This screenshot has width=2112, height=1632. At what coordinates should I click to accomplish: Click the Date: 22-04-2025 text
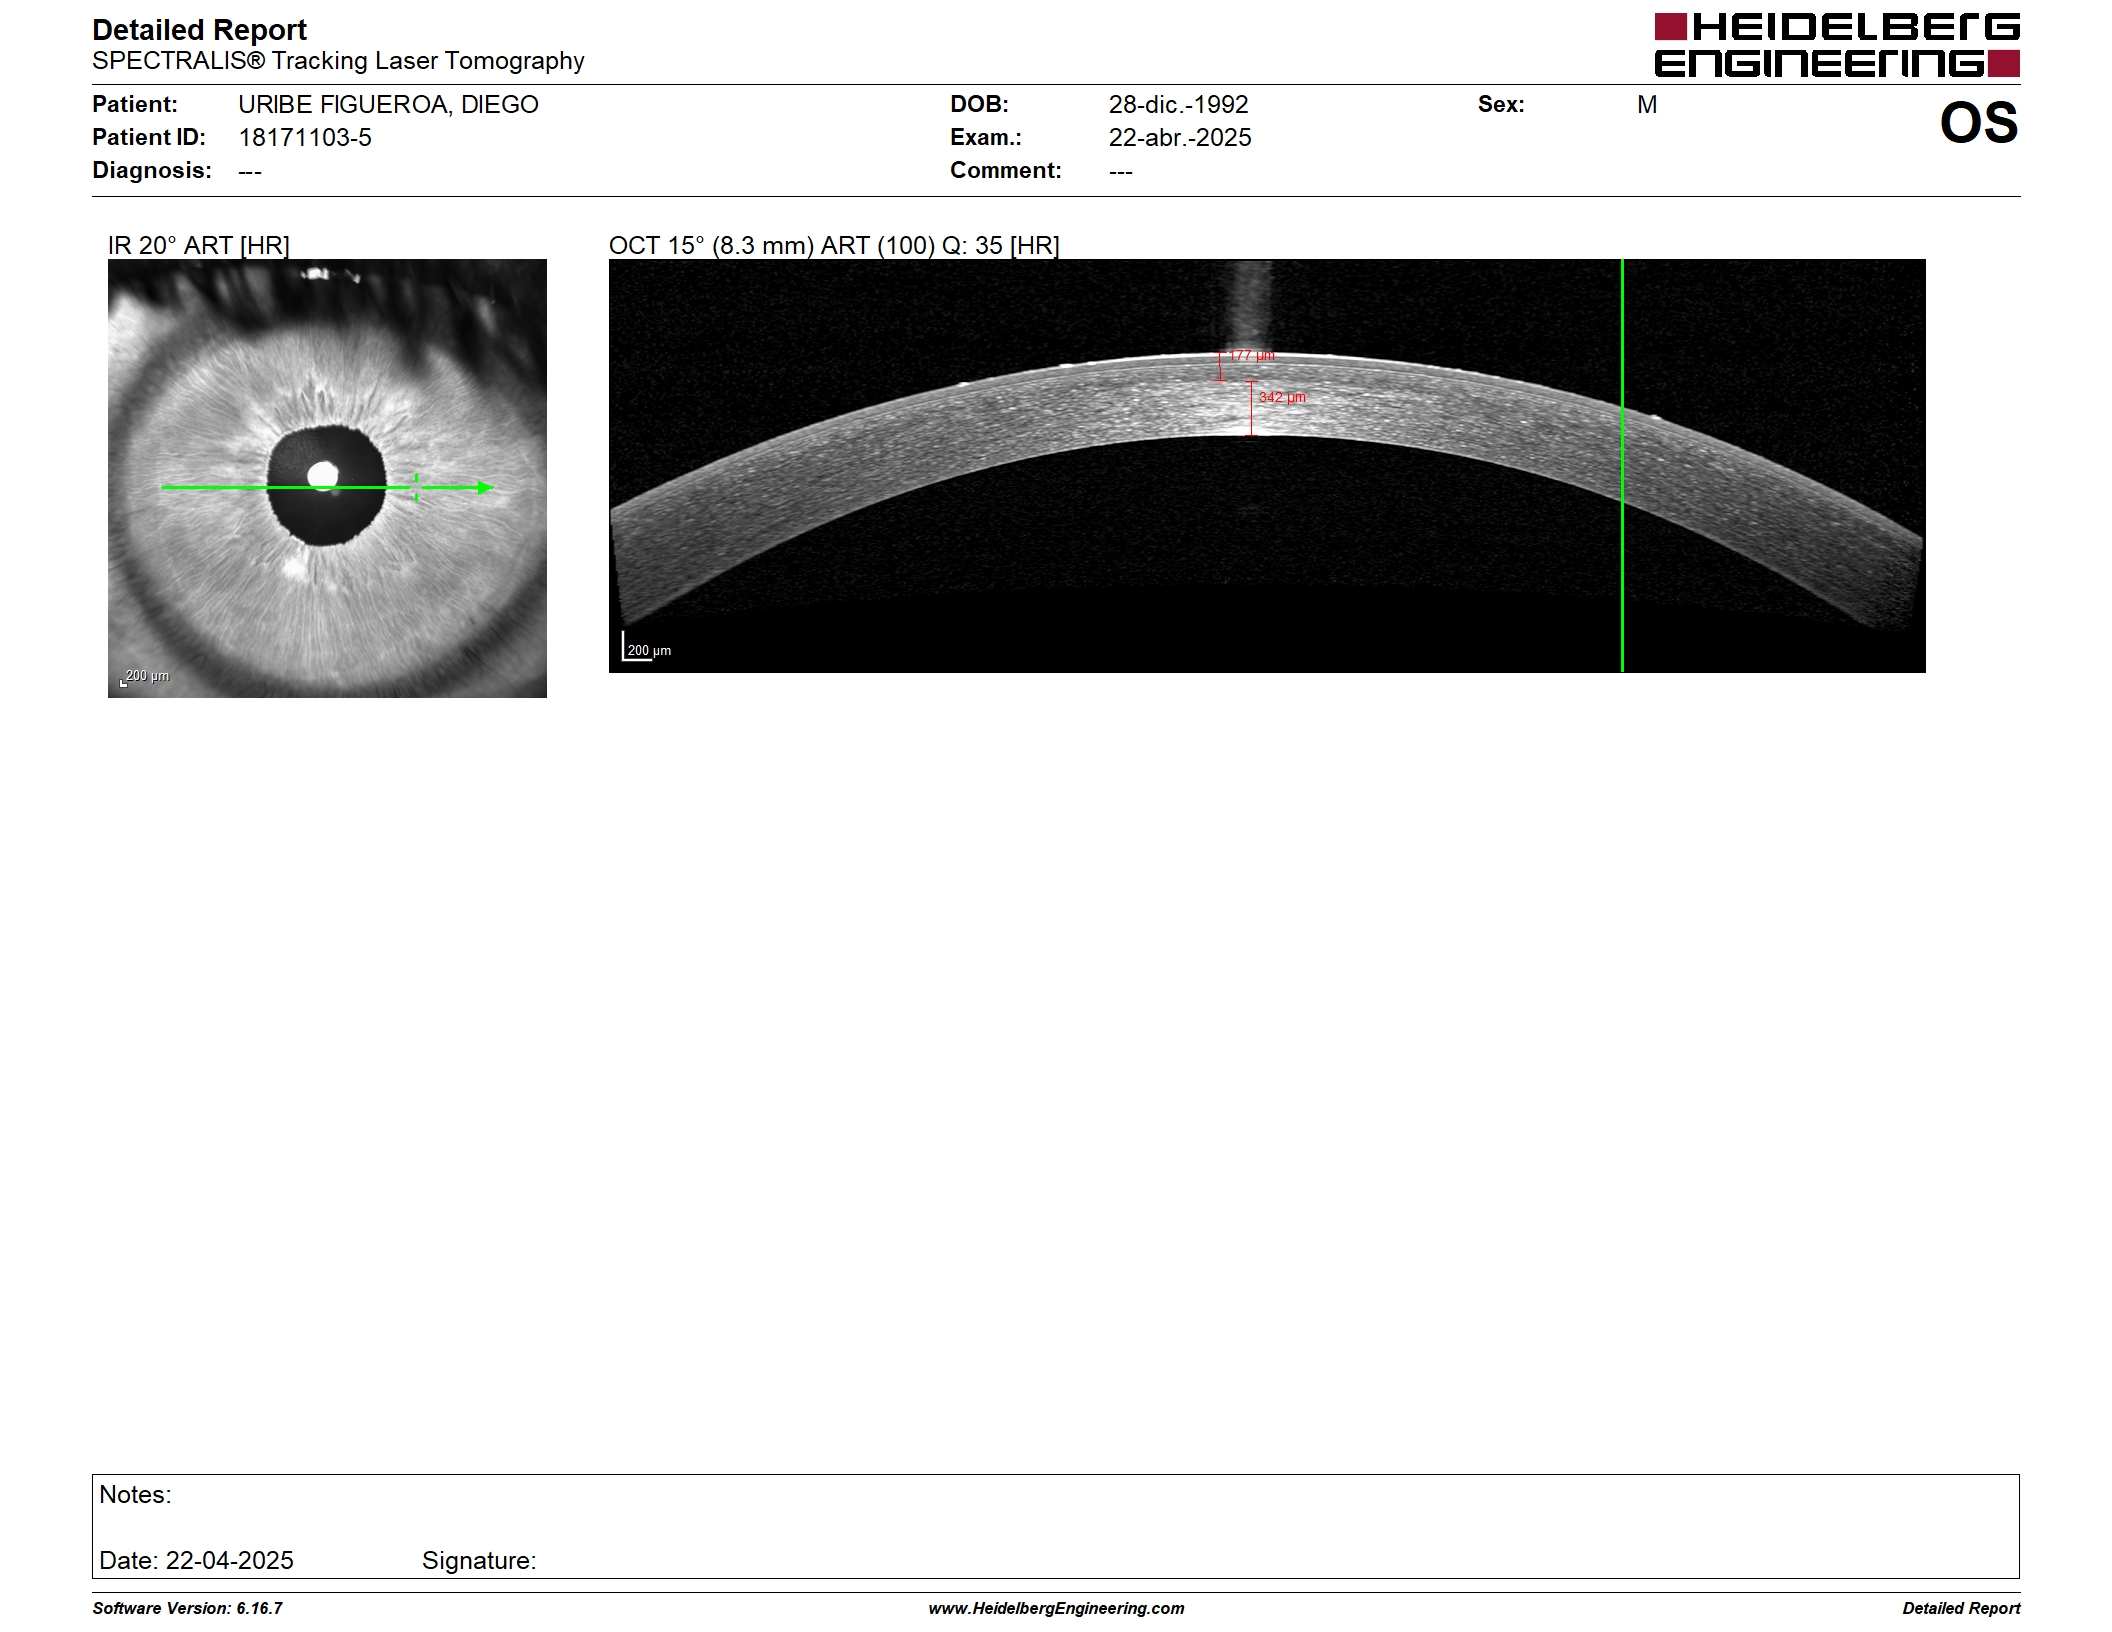pos(196,1560)
